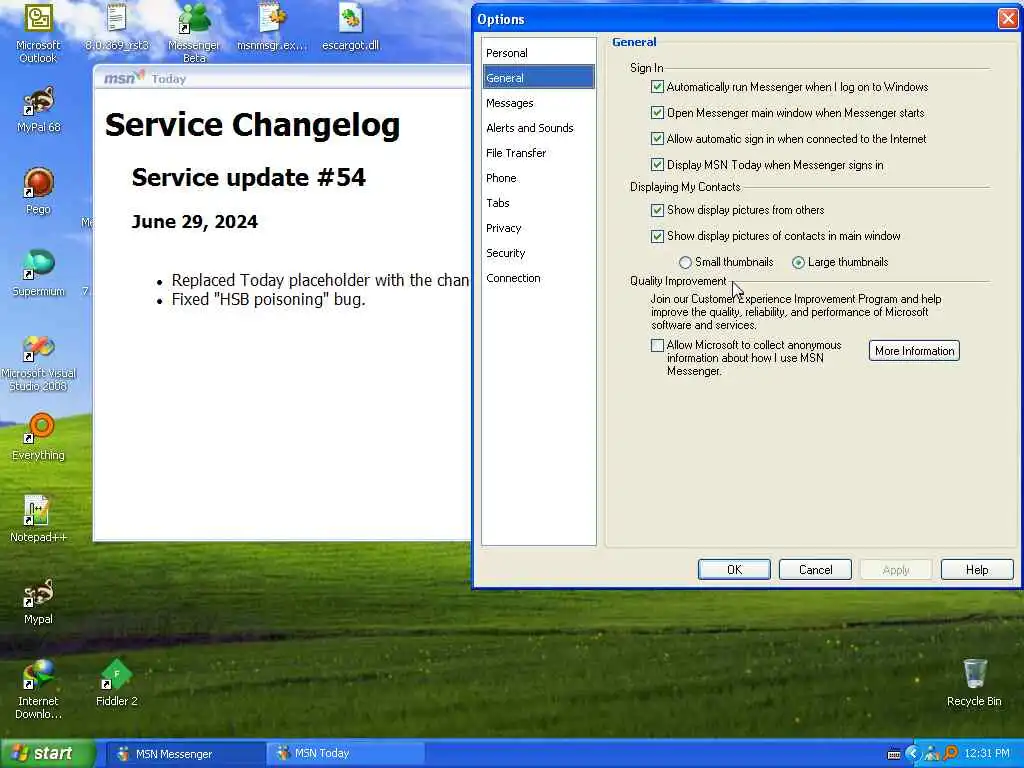Click the Service Changelog heading

point(252,125)
